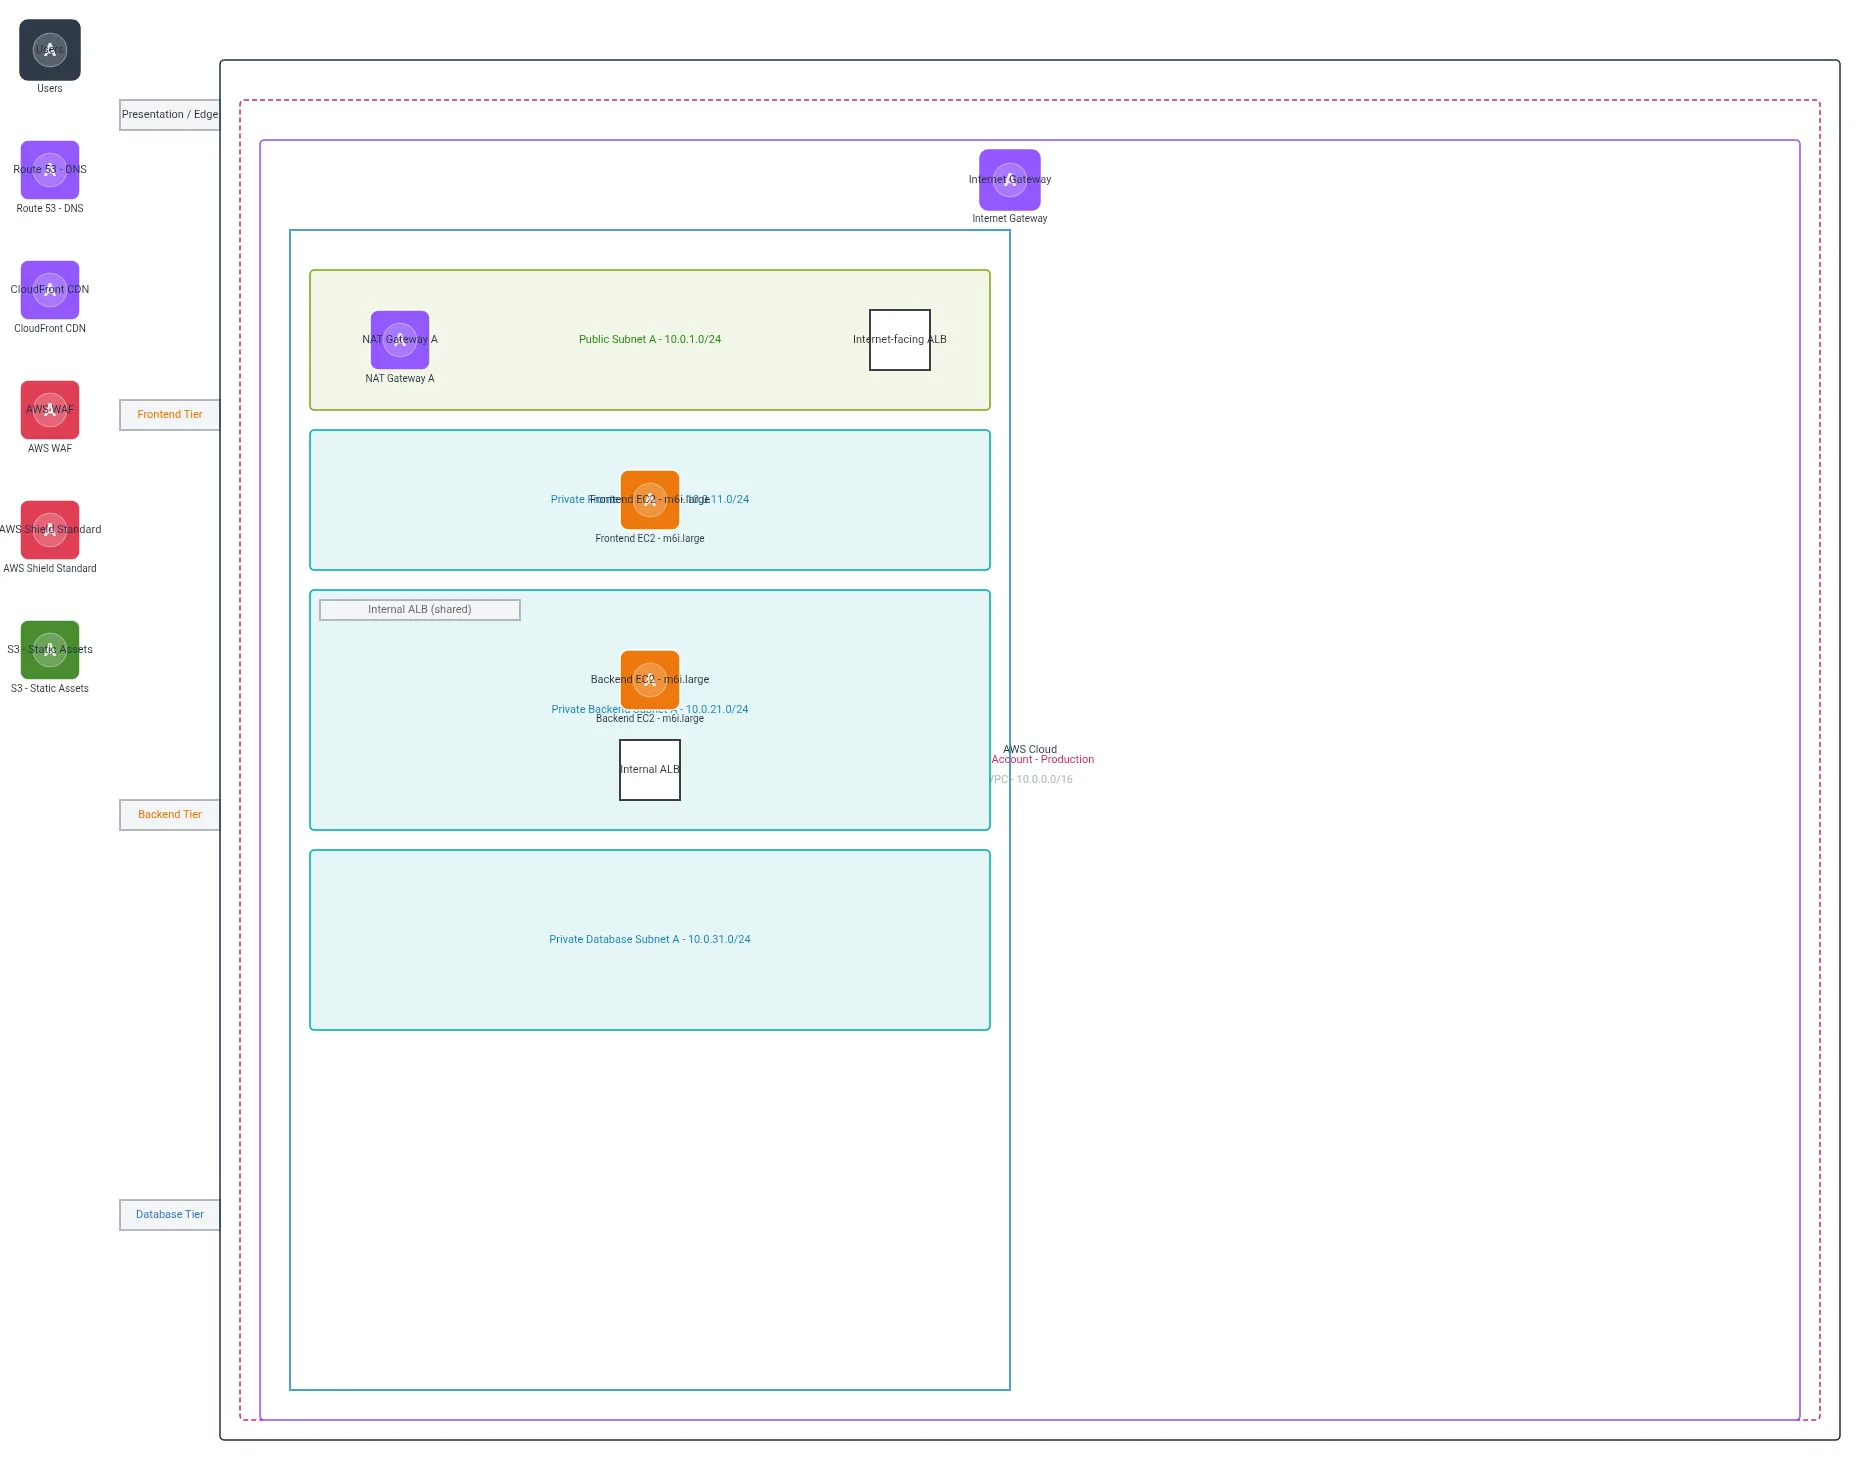Click the Backend Tier label
Image resolution: width=1860 pixels, height=1460 pixels.
point(170,815)
